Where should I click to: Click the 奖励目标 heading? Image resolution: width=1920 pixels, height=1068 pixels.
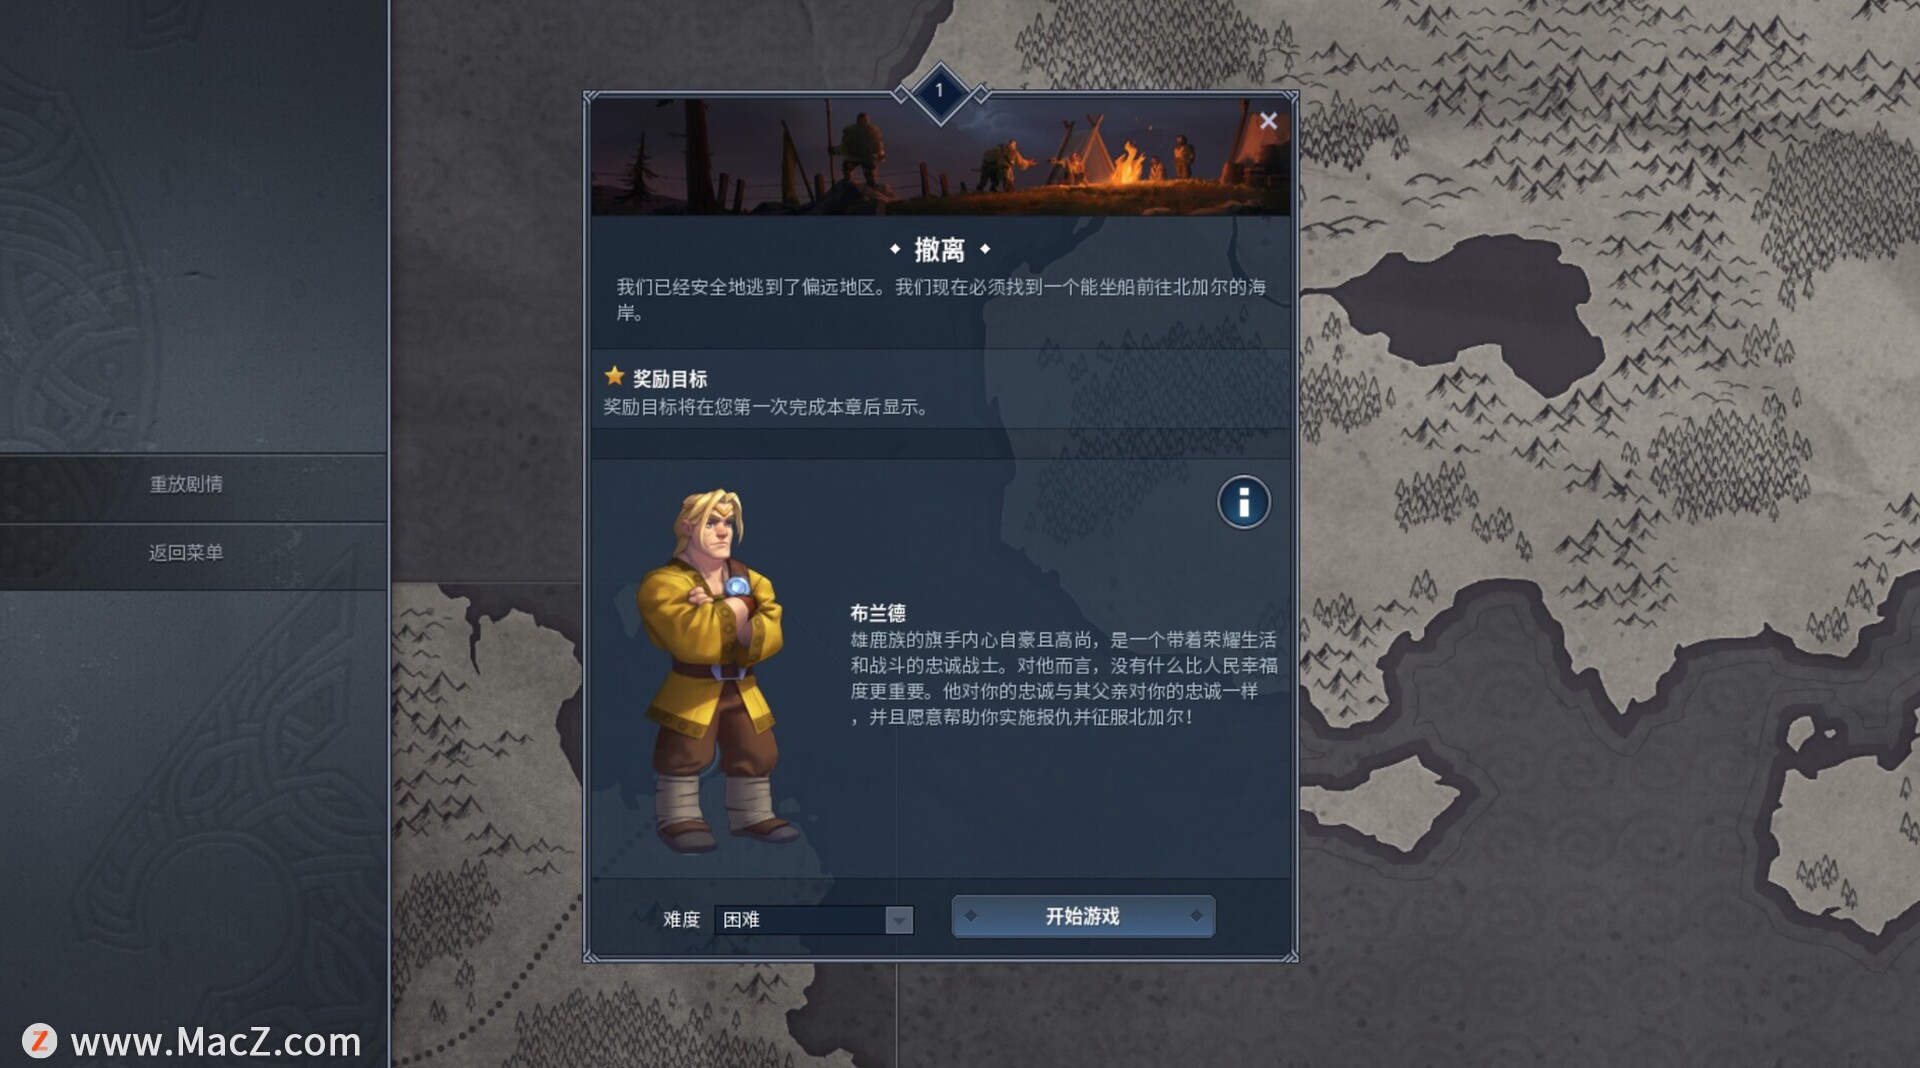click(669, 378)
